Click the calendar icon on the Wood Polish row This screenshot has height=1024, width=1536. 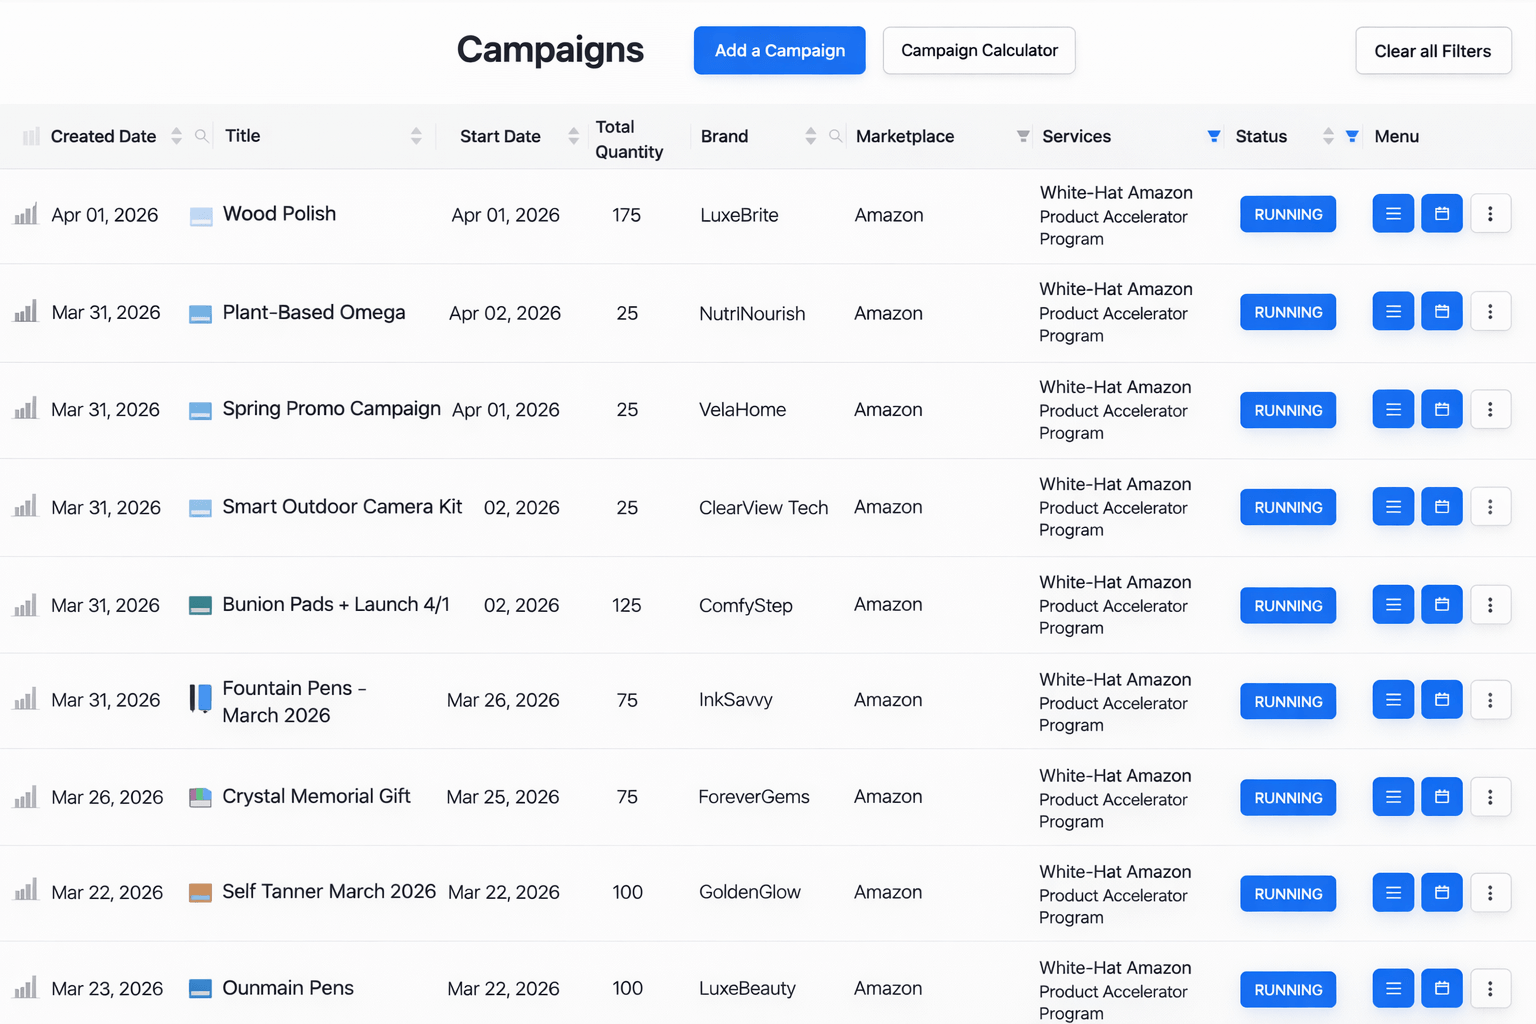[x=1441, y=213]
